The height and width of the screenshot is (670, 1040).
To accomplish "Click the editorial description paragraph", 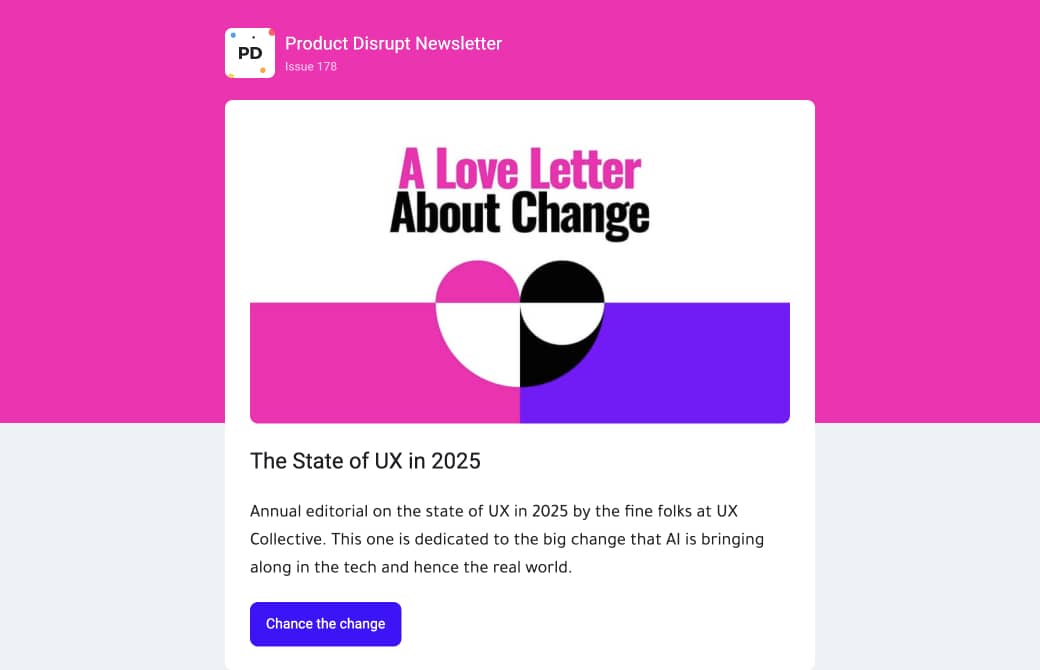I will (507, 539).
